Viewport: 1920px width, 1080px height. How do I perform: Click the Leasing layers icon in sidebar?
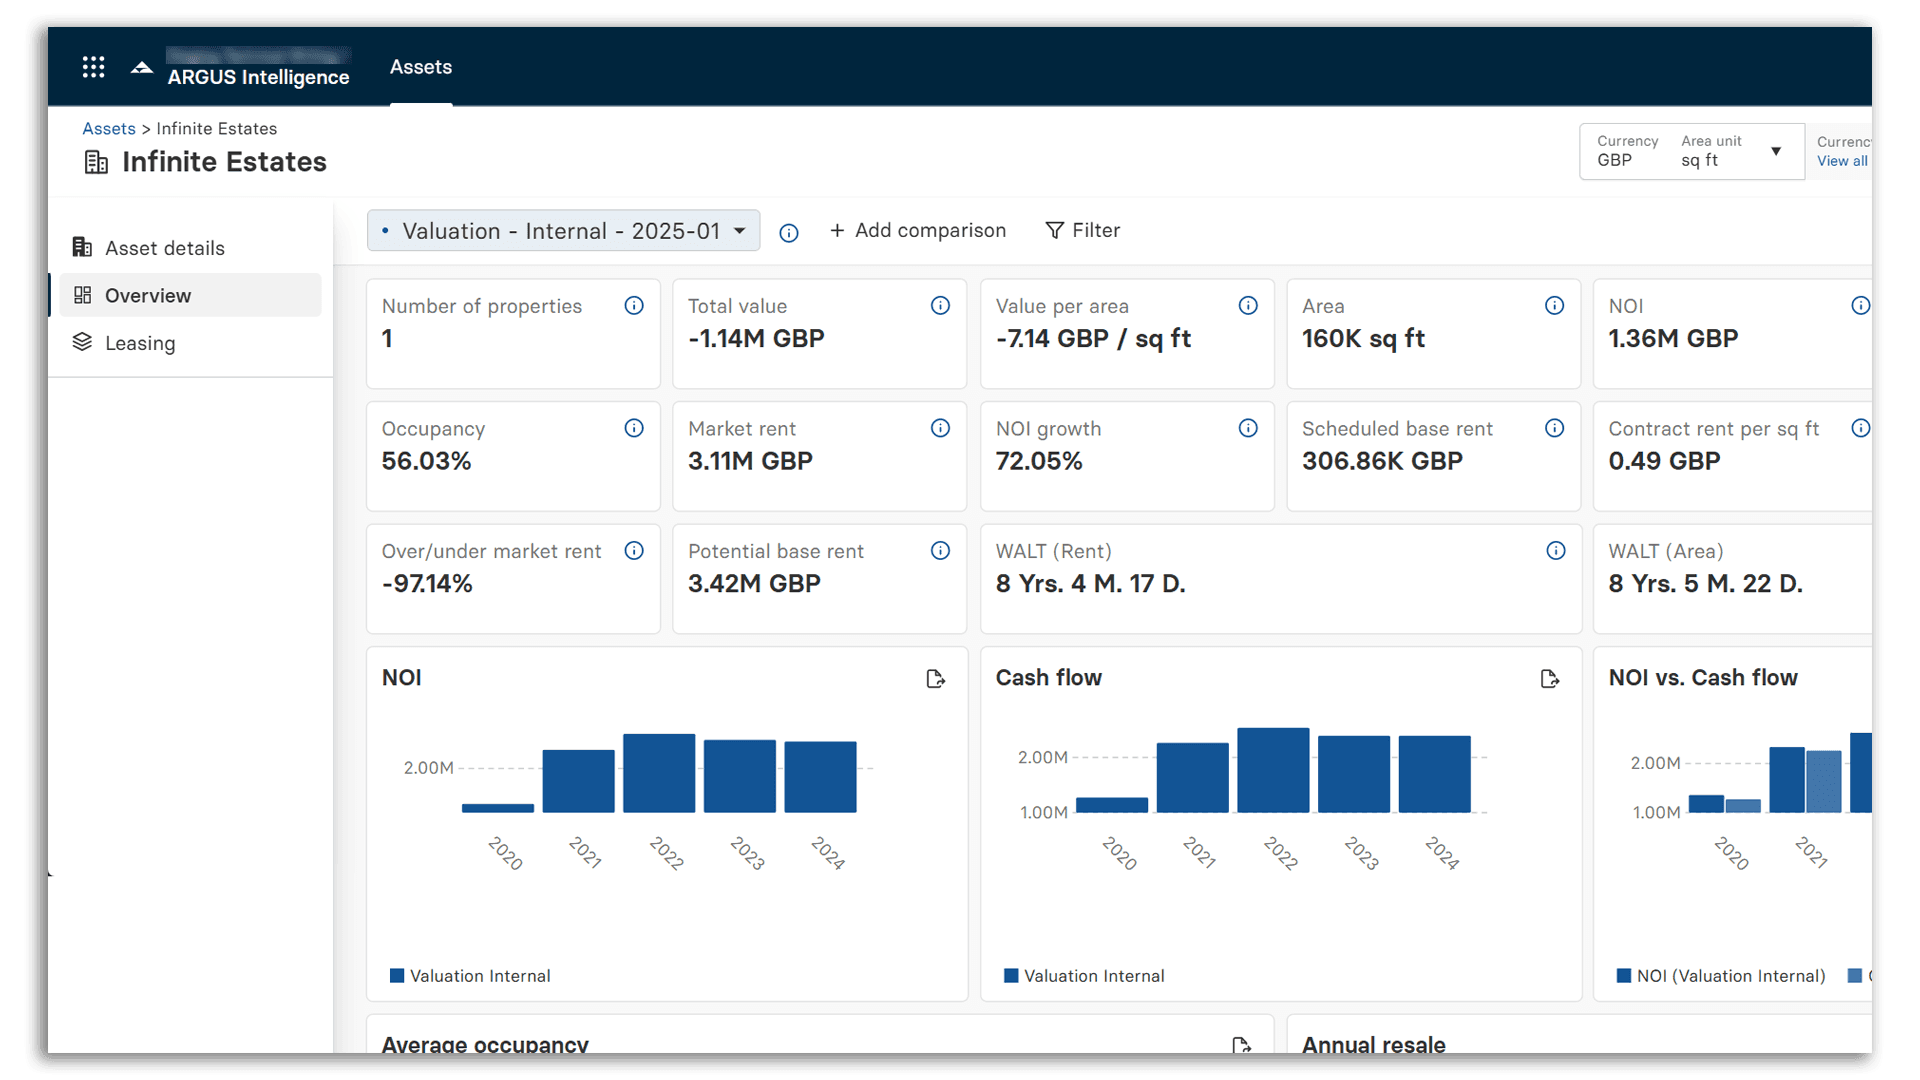click(82, 342)
